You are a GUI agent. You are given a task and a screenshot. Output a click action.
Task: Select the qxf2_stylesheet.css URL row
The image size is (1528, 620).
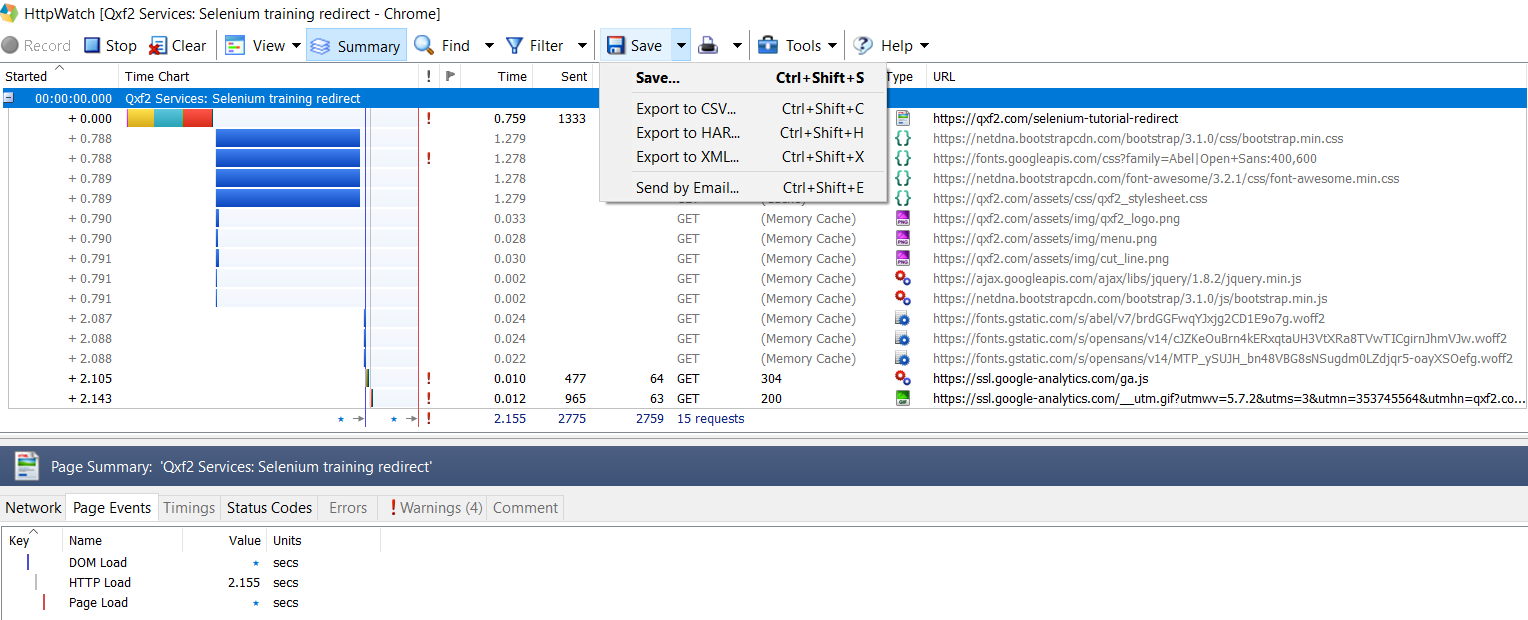pos(1070,199)
